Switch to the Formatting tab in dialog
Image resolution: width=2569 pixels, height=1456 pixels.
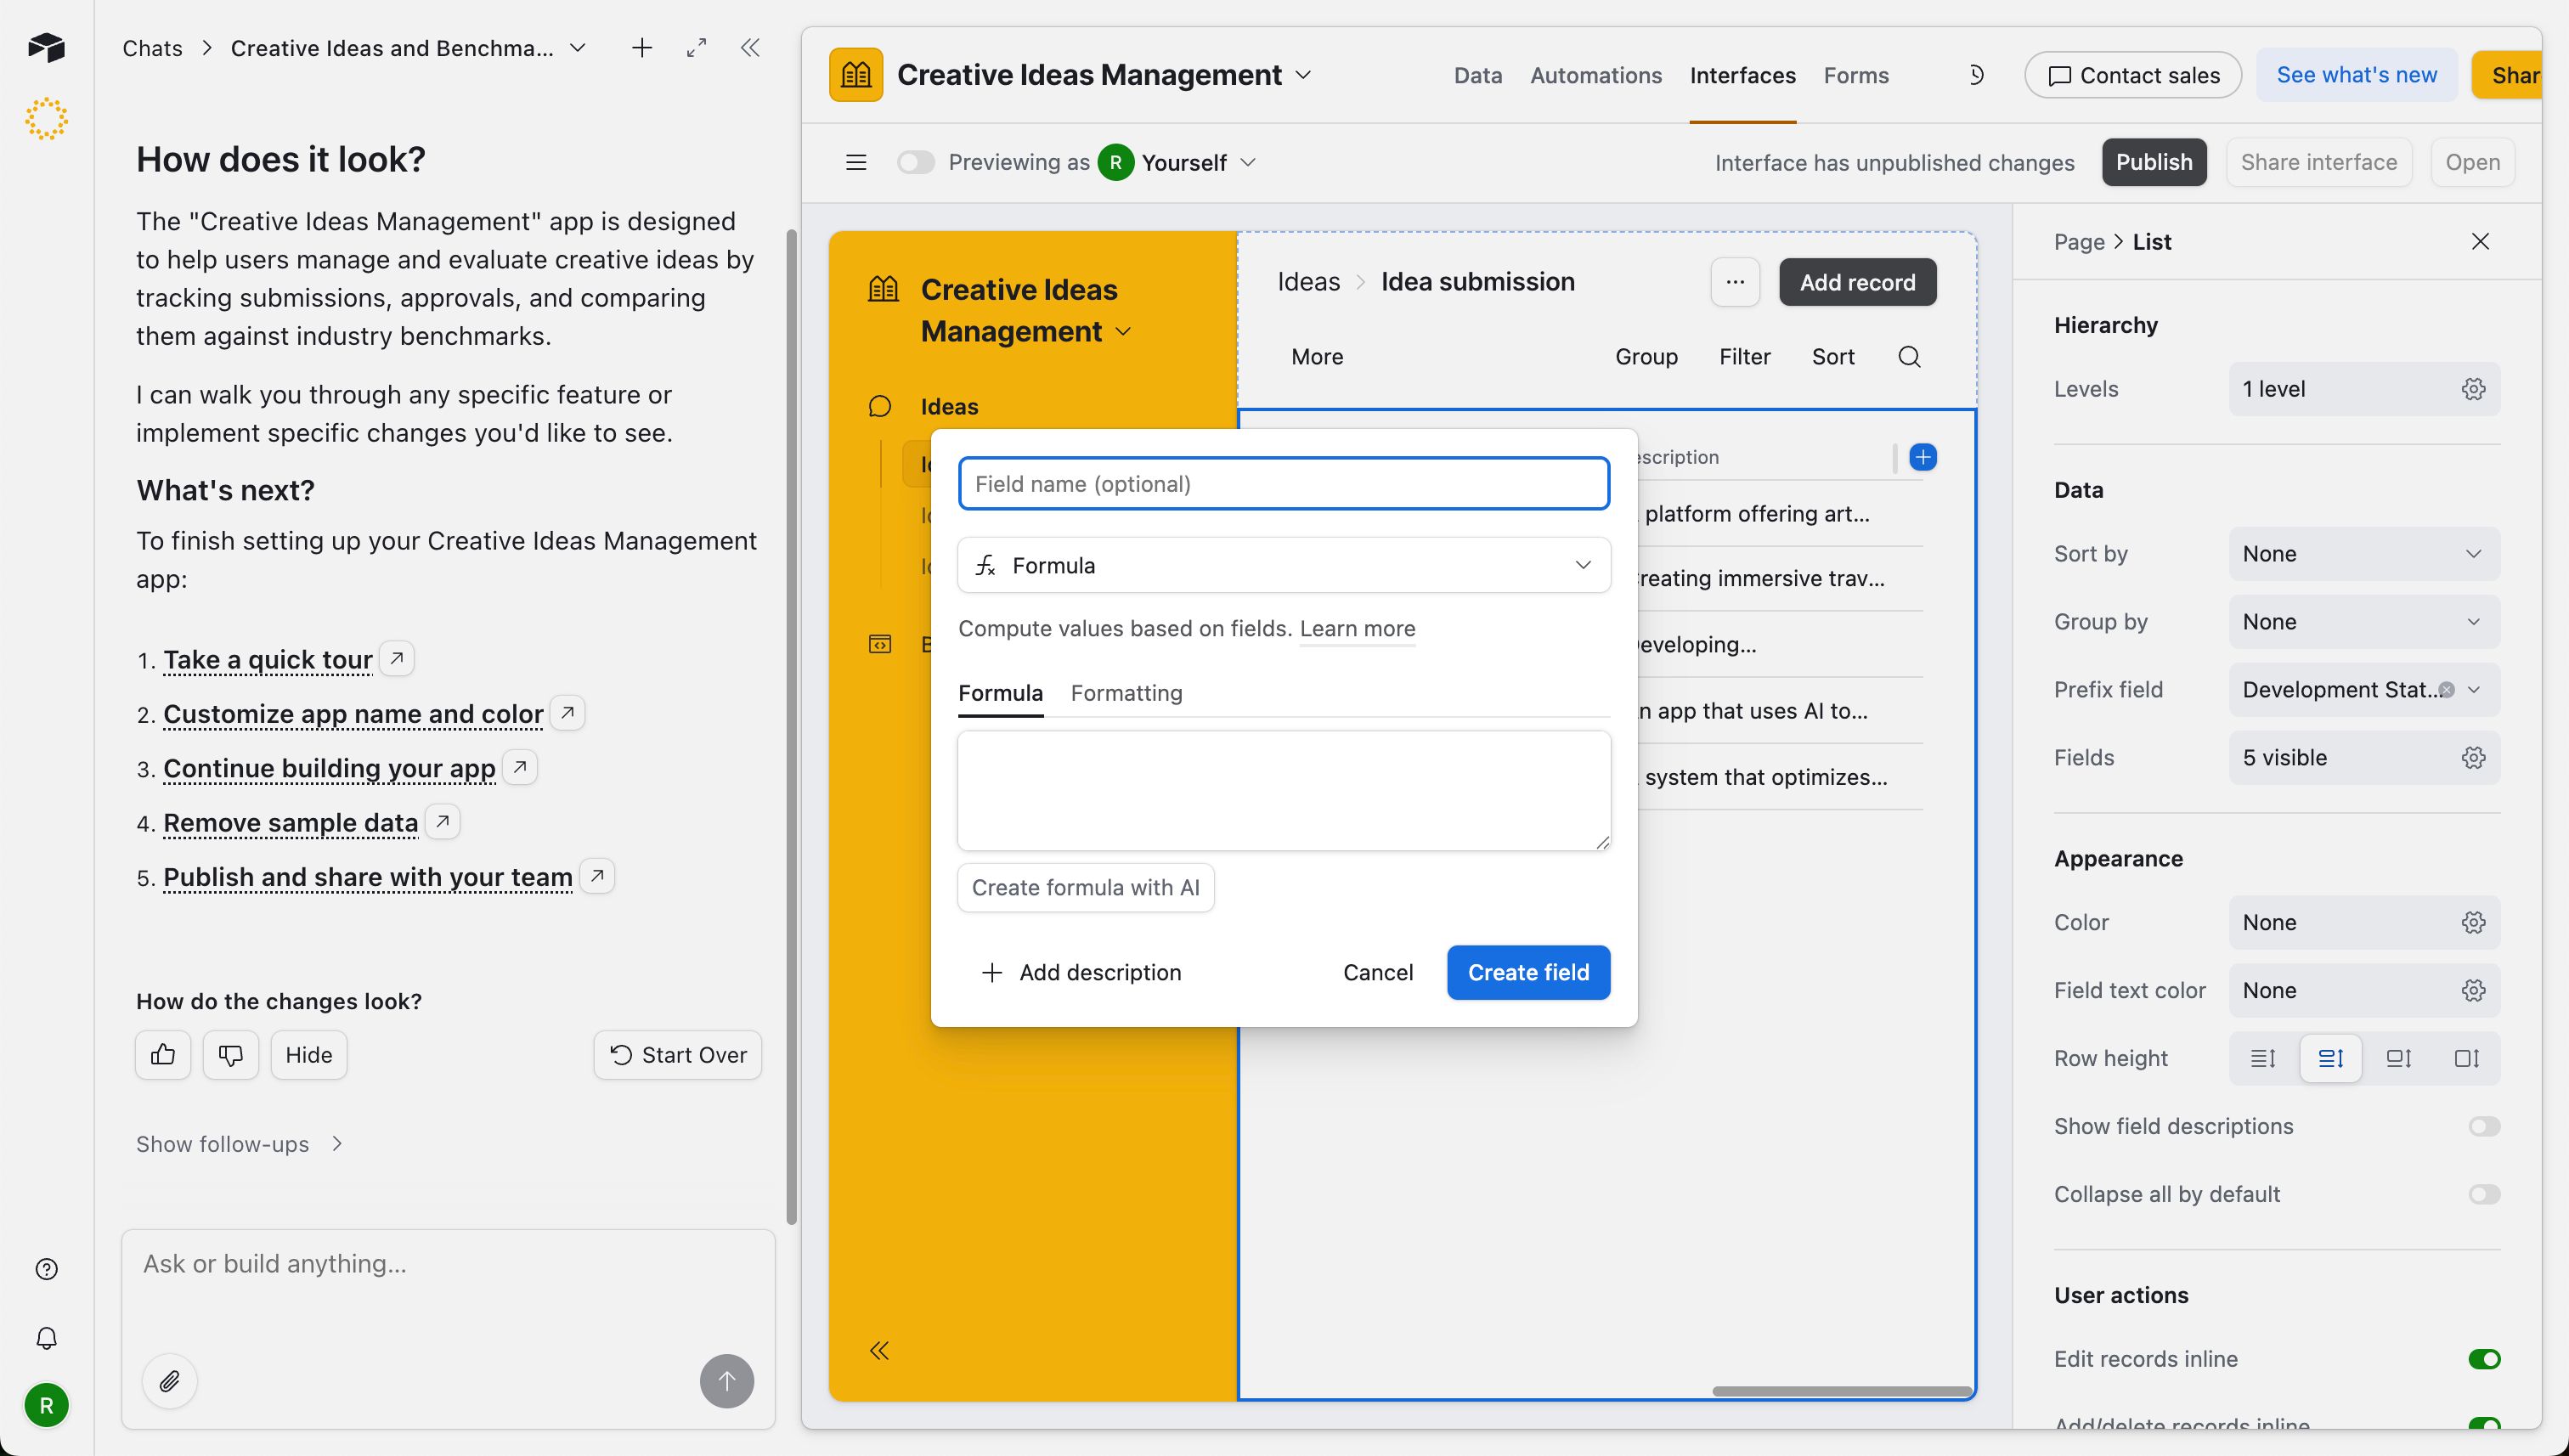[1126, 693]
